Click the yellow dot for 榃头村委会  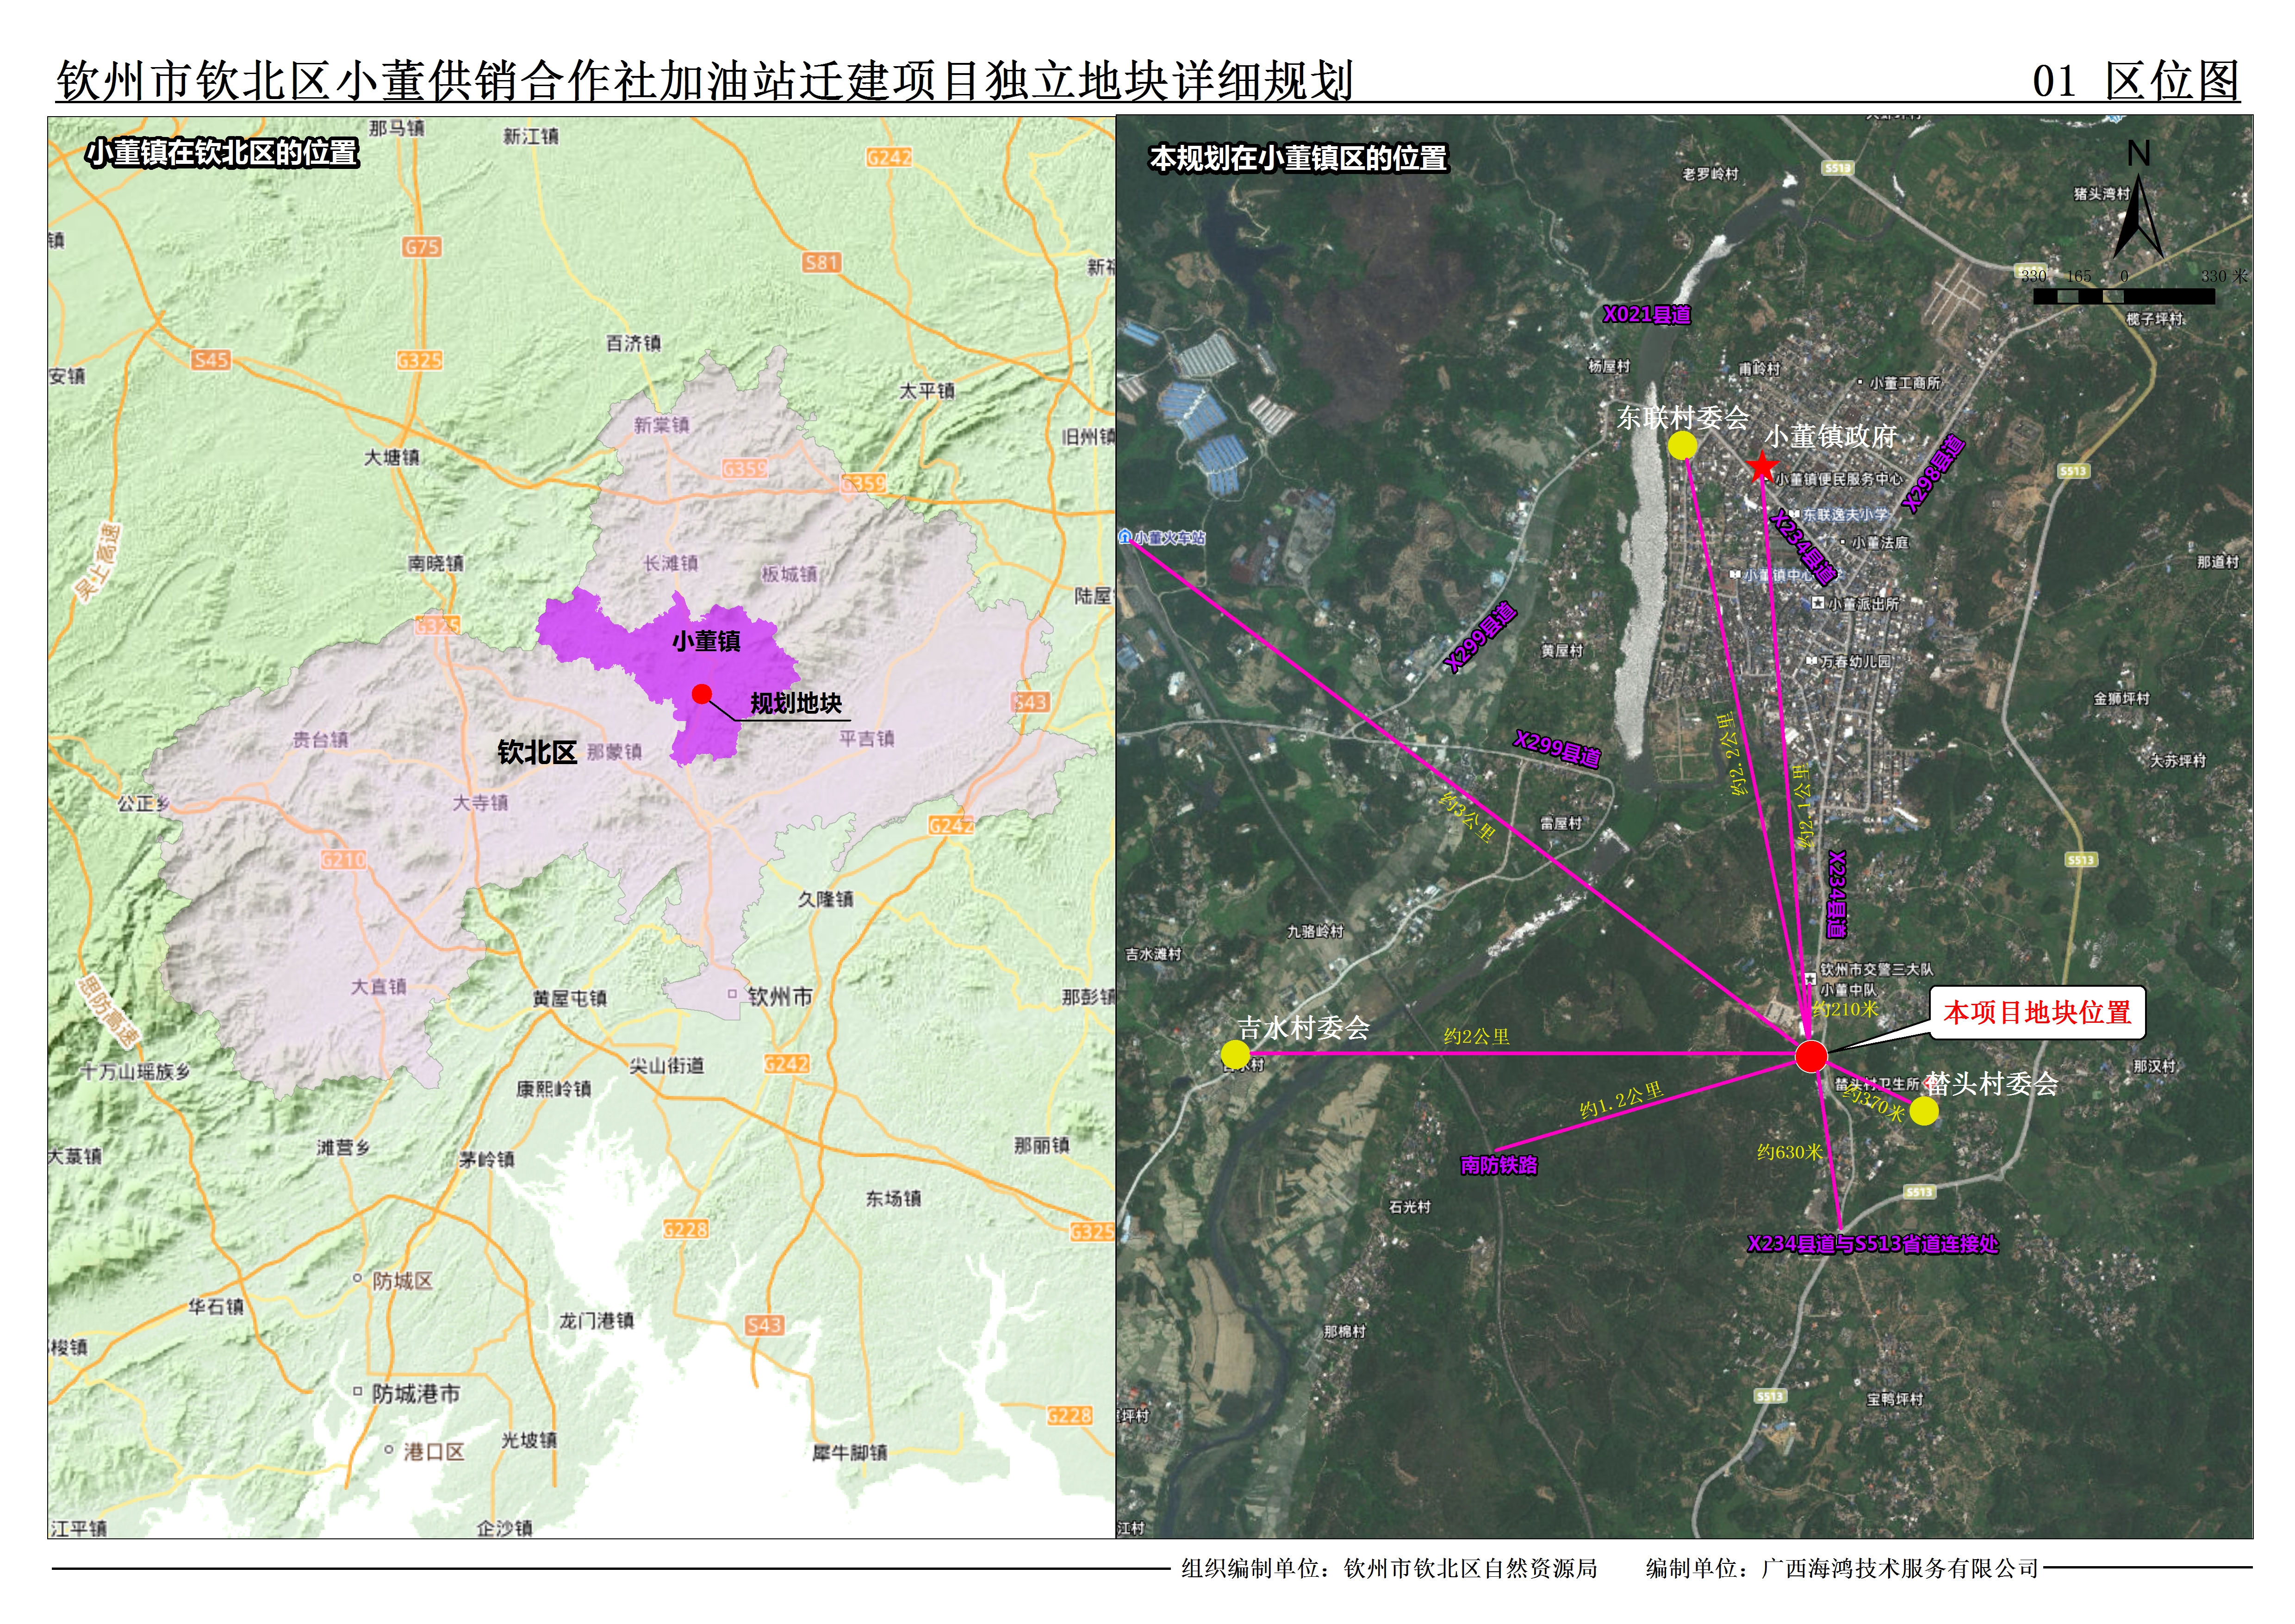[1923, 1111]
